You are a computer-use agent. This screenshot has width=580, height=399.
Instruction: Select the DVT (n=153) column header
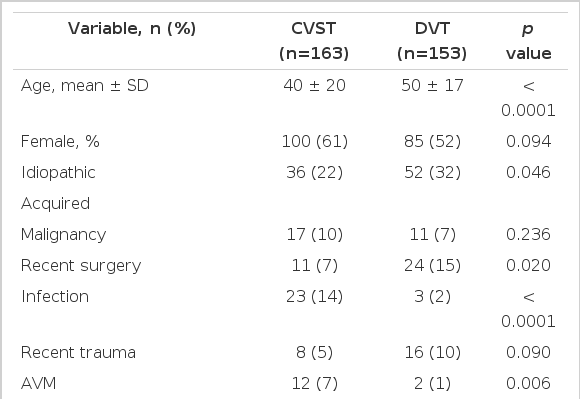432,41
